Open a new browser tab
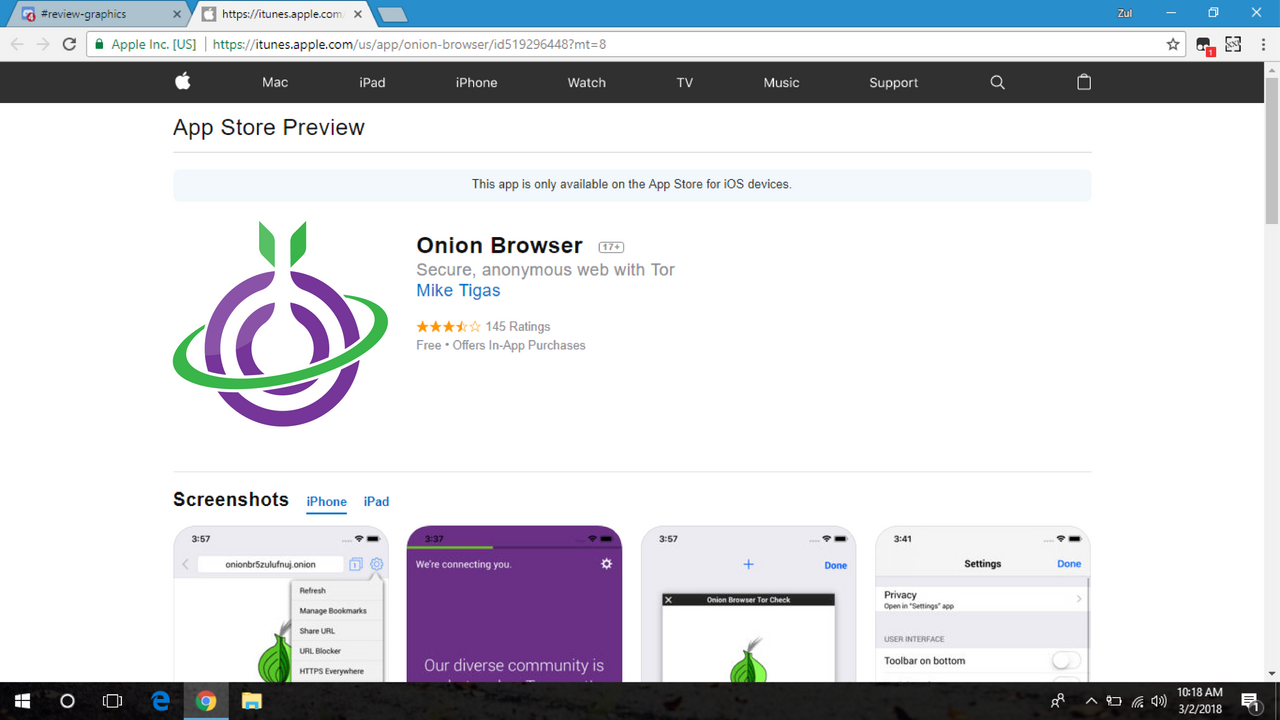 tap(392, 15)
